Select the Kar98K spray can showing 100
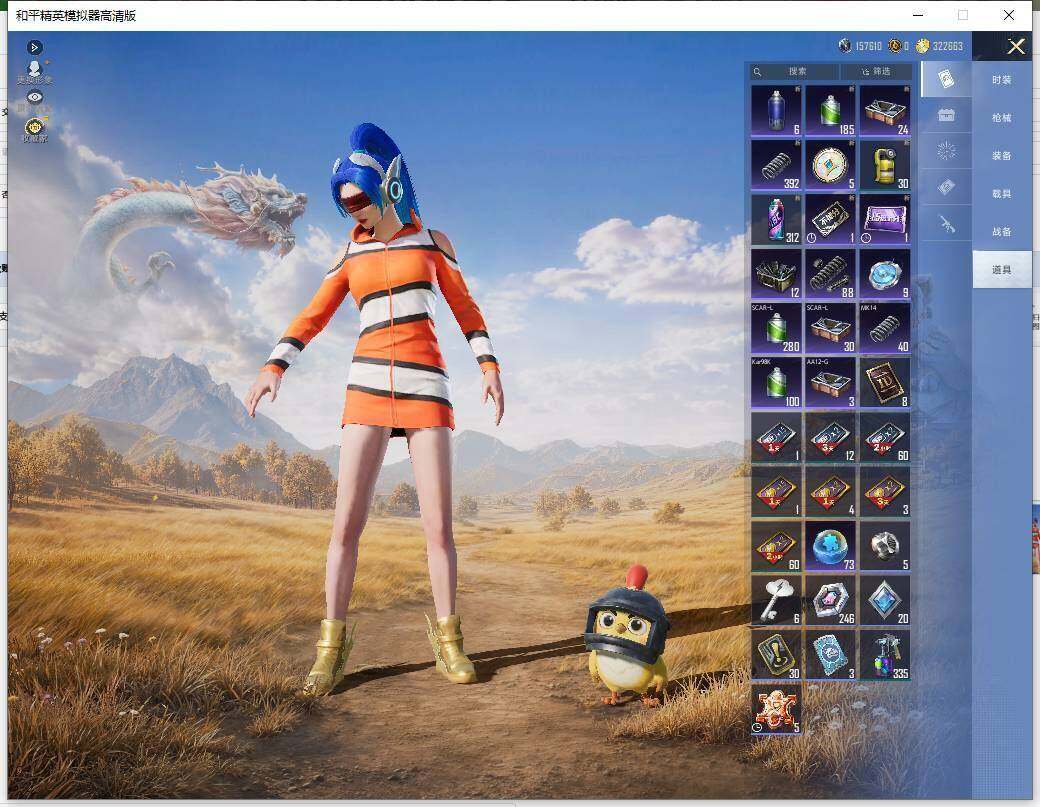The image size is (1040, 807). (x=776, y=382)
